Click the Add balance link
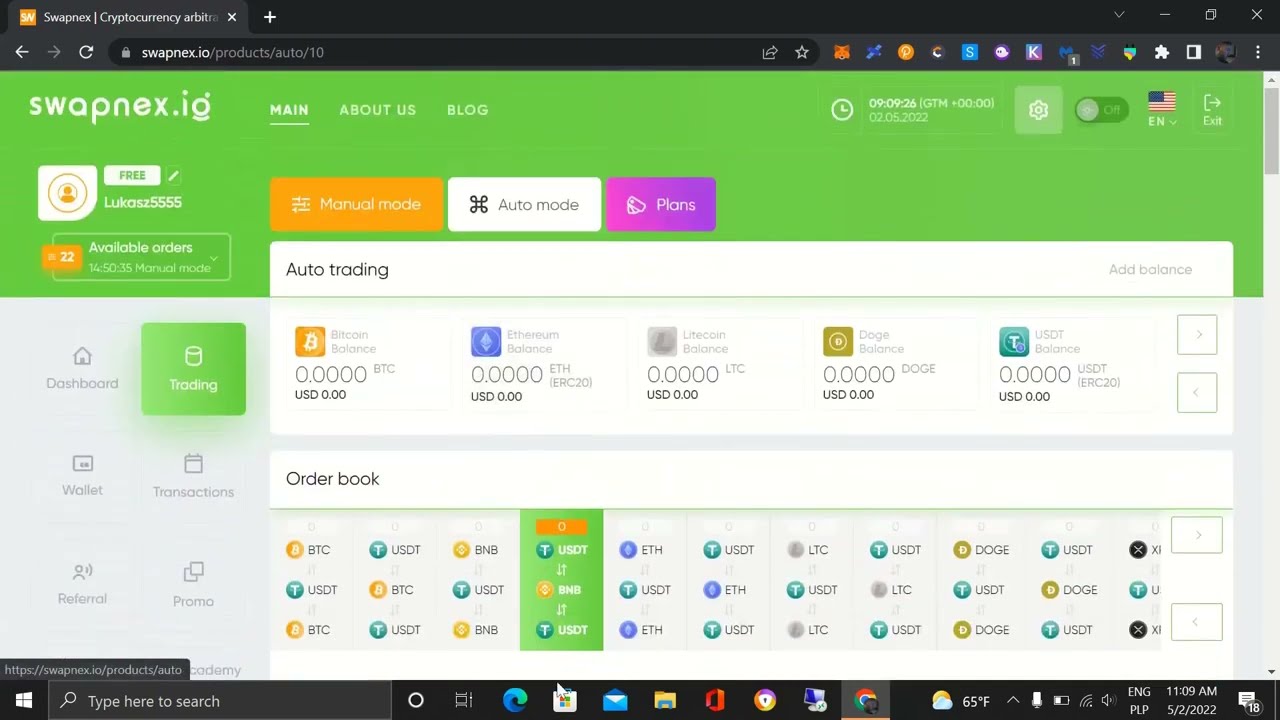The width and height of the screenshot is (1280, 720). pyautogui.click(x=1150, y=269)
